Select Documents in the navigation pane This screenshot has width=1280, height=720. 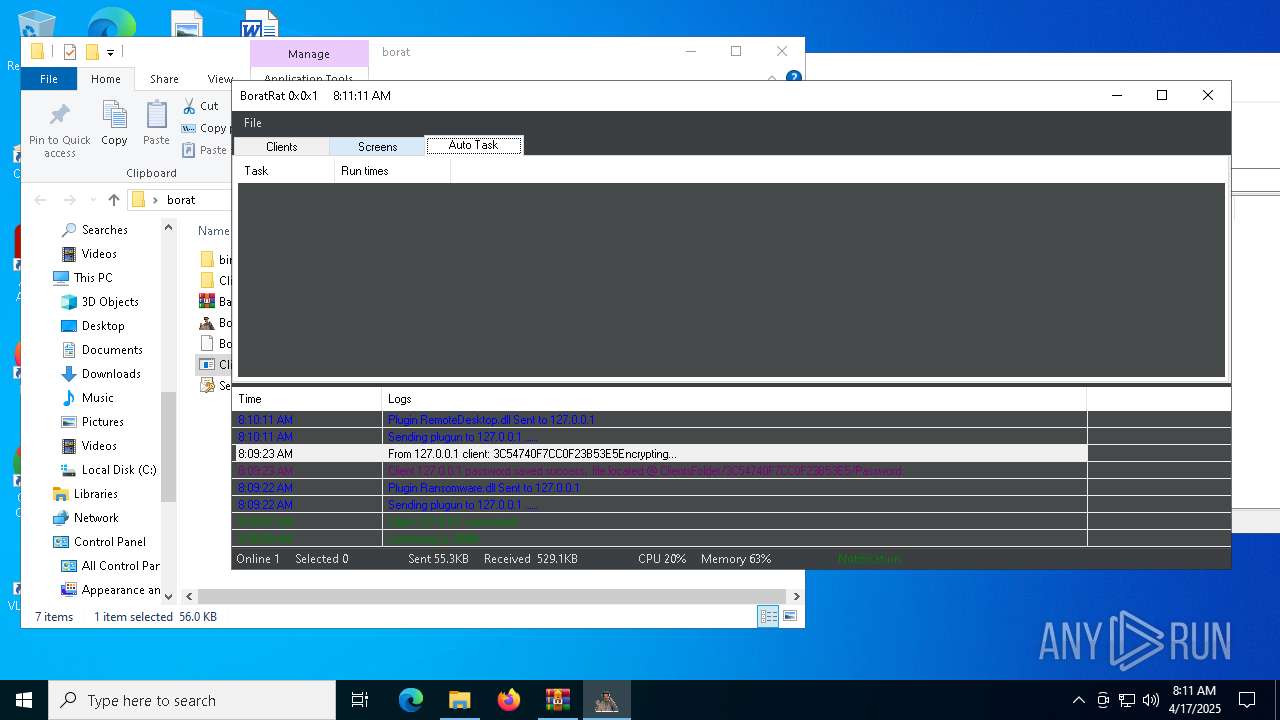coord(112,350)
